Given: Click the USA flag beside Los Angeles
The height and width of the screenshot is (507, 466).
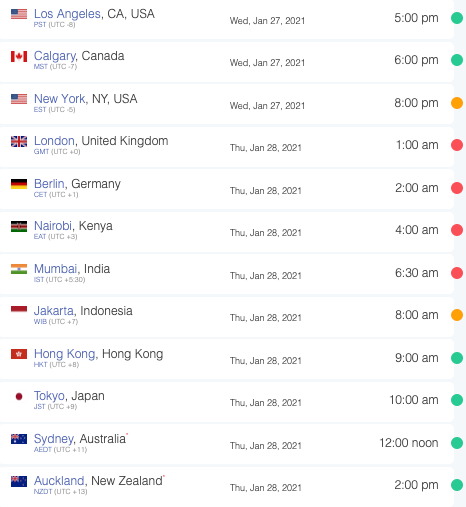Looking at the screenshot, I should coord(19,14).
